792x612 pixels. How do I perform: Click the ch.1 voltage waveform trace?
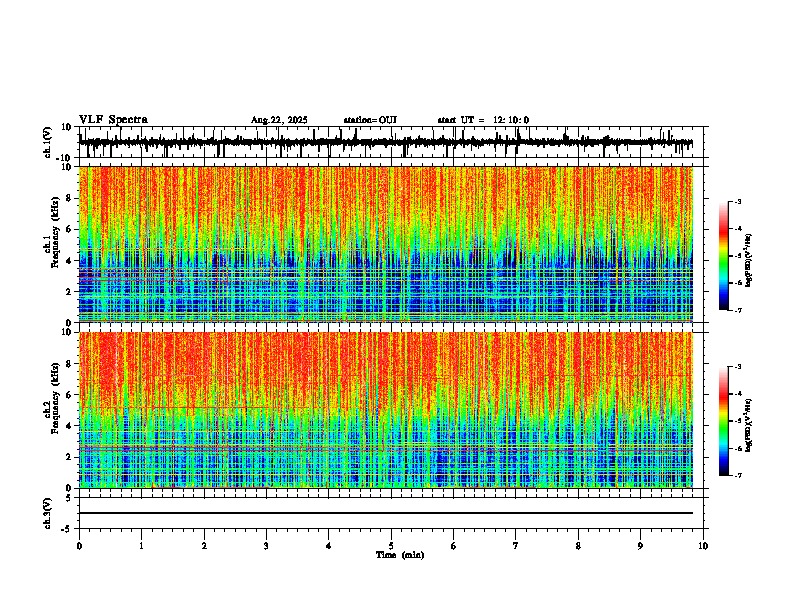click(x=386, y=142)
